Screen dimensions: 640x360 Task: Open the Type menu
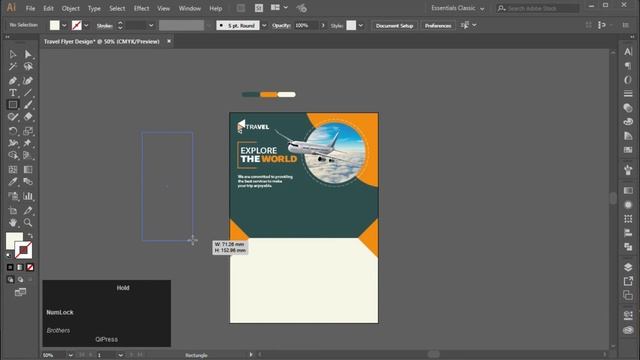[x=94, y=8]
